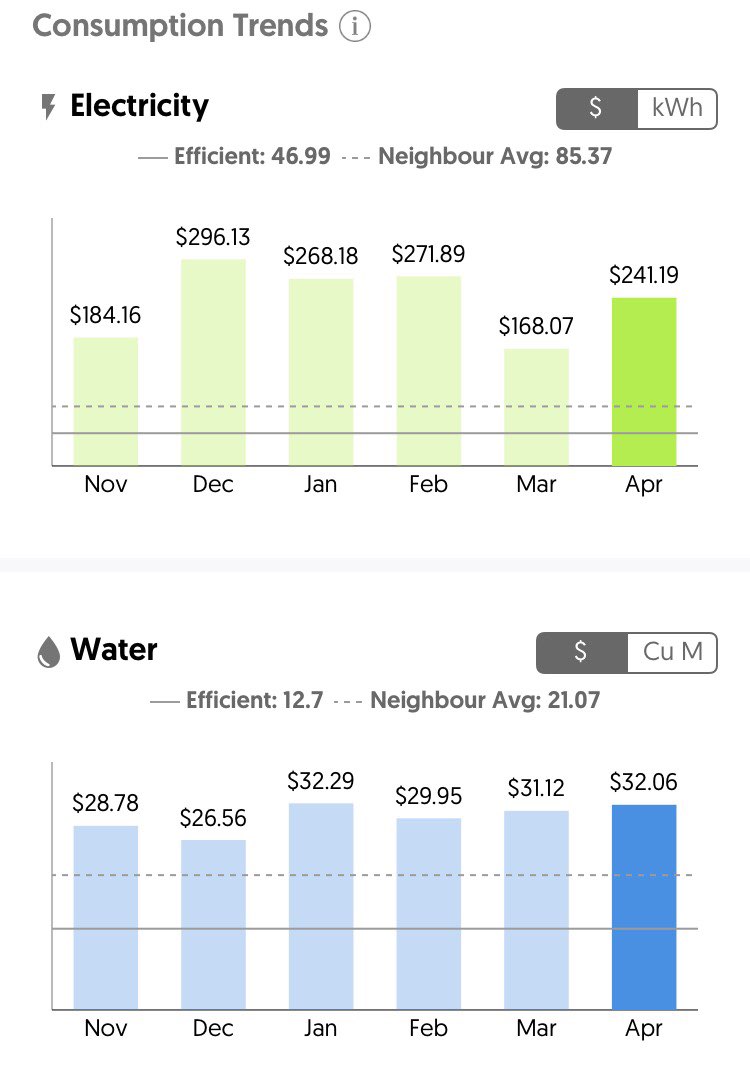Image resolution: width=750 pixels, height=1081 pixels.
Task: Click the $271.89 February electricity value
Action: pyautogui.click(x=428, y=254)
